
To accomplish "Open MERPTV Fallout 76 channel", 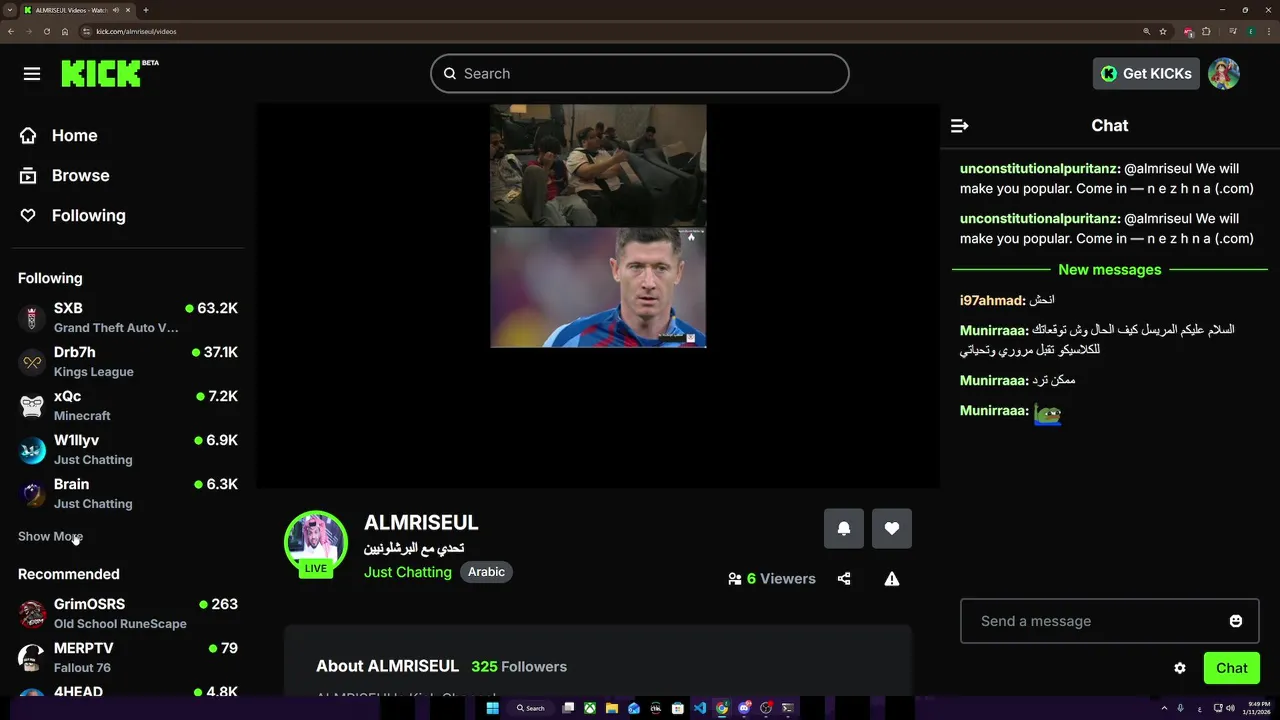I will [x=128, y=658].
